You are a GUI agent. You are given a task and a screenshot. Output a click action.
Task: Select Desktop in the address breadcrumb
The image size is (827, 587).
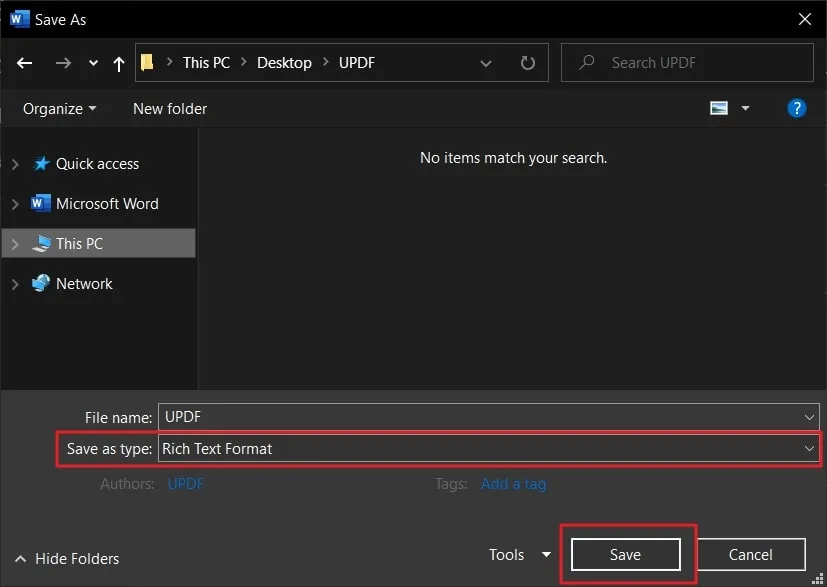tap(284, 62)
